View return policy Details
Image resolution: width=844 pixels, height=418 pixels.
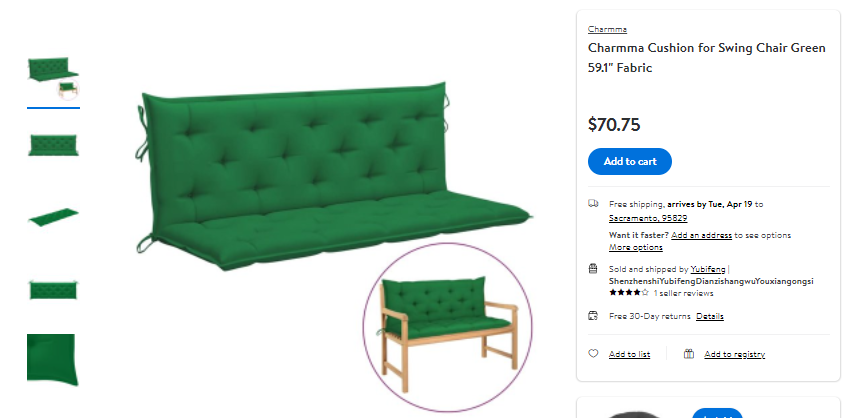[709, 316]
